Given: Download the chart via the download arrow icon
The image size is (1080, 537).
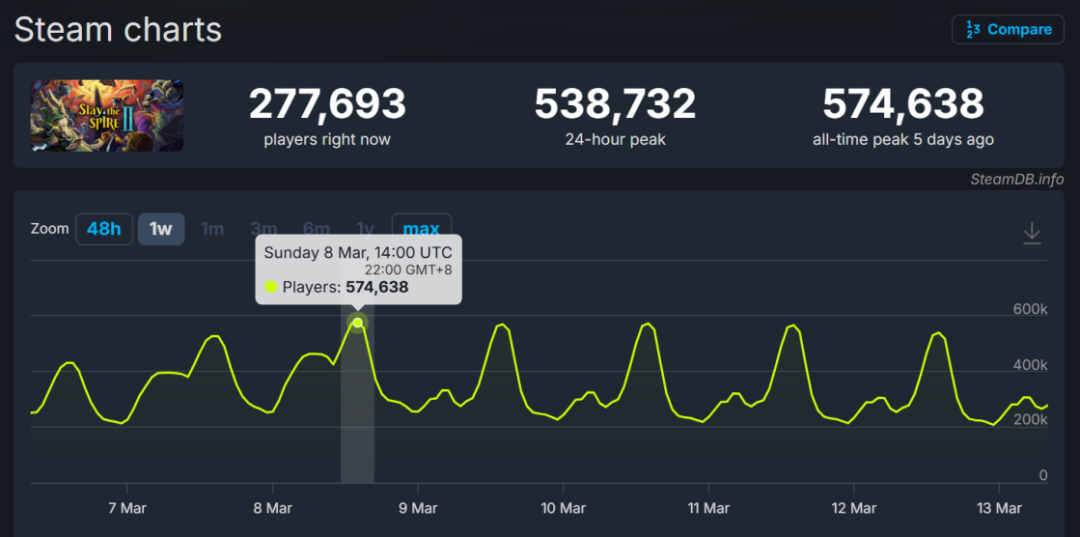Looking at the screenshot, I should (x=1032, y=233).
